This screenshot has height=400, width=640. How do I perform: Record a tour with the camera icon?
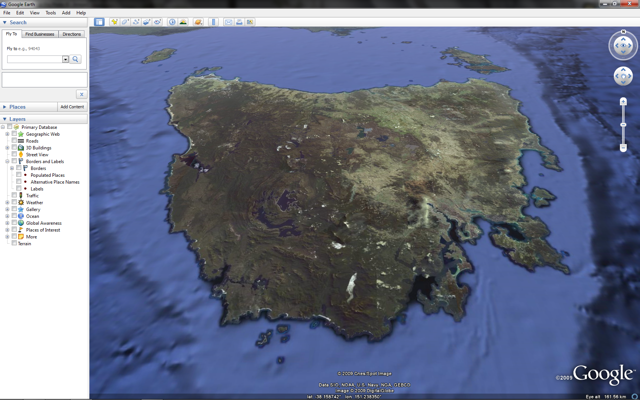157,22
